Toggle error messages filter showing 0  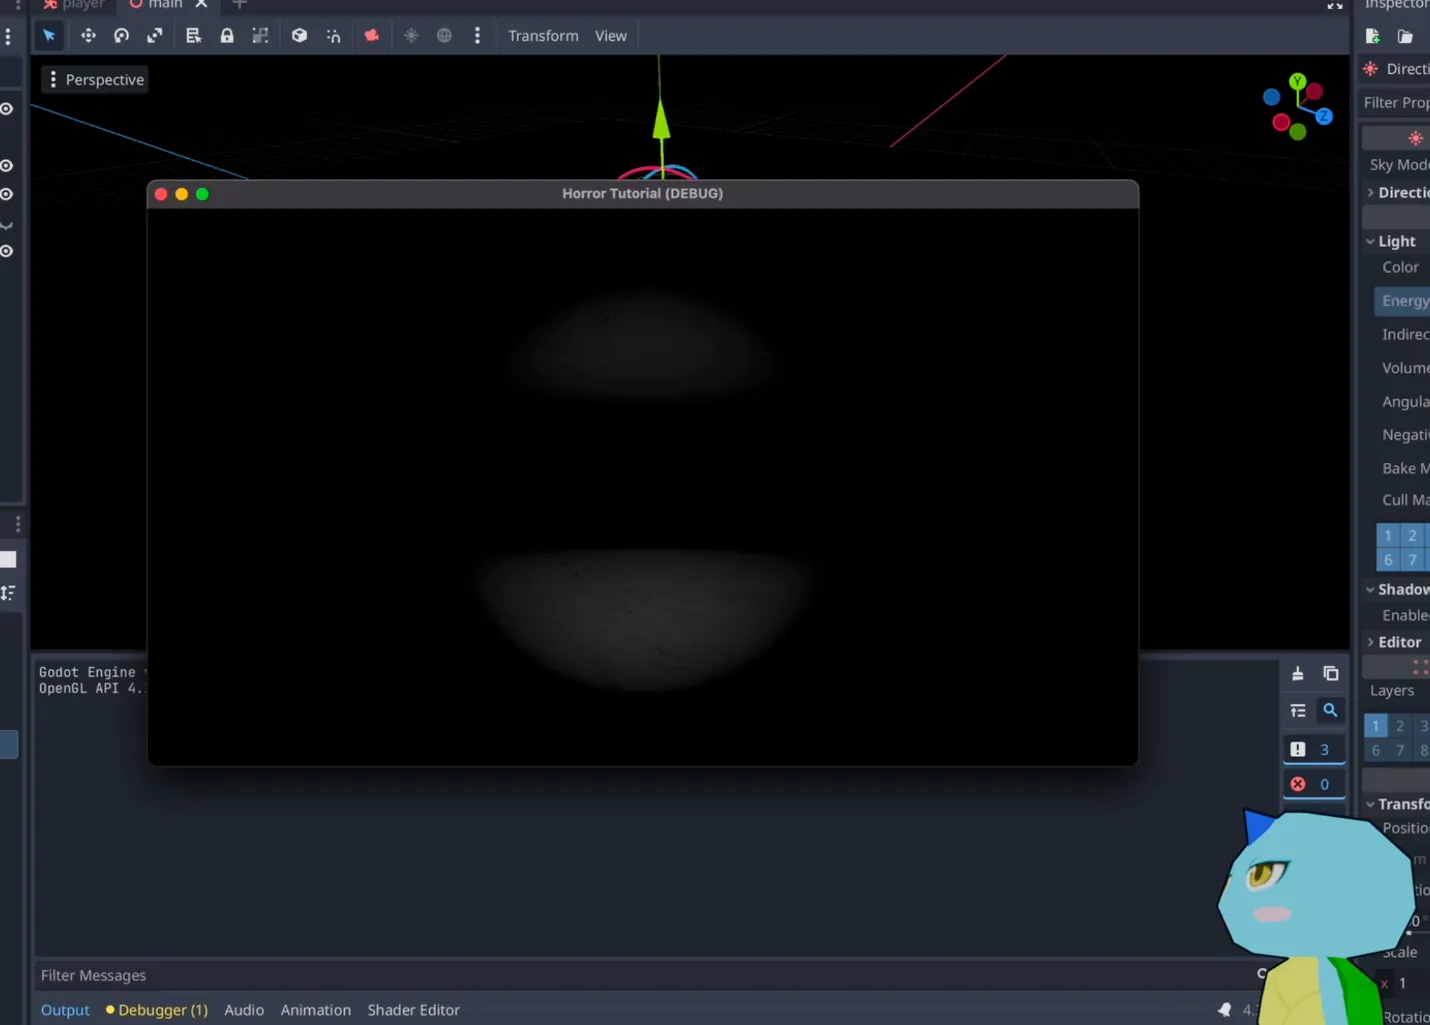(1312, 784)
